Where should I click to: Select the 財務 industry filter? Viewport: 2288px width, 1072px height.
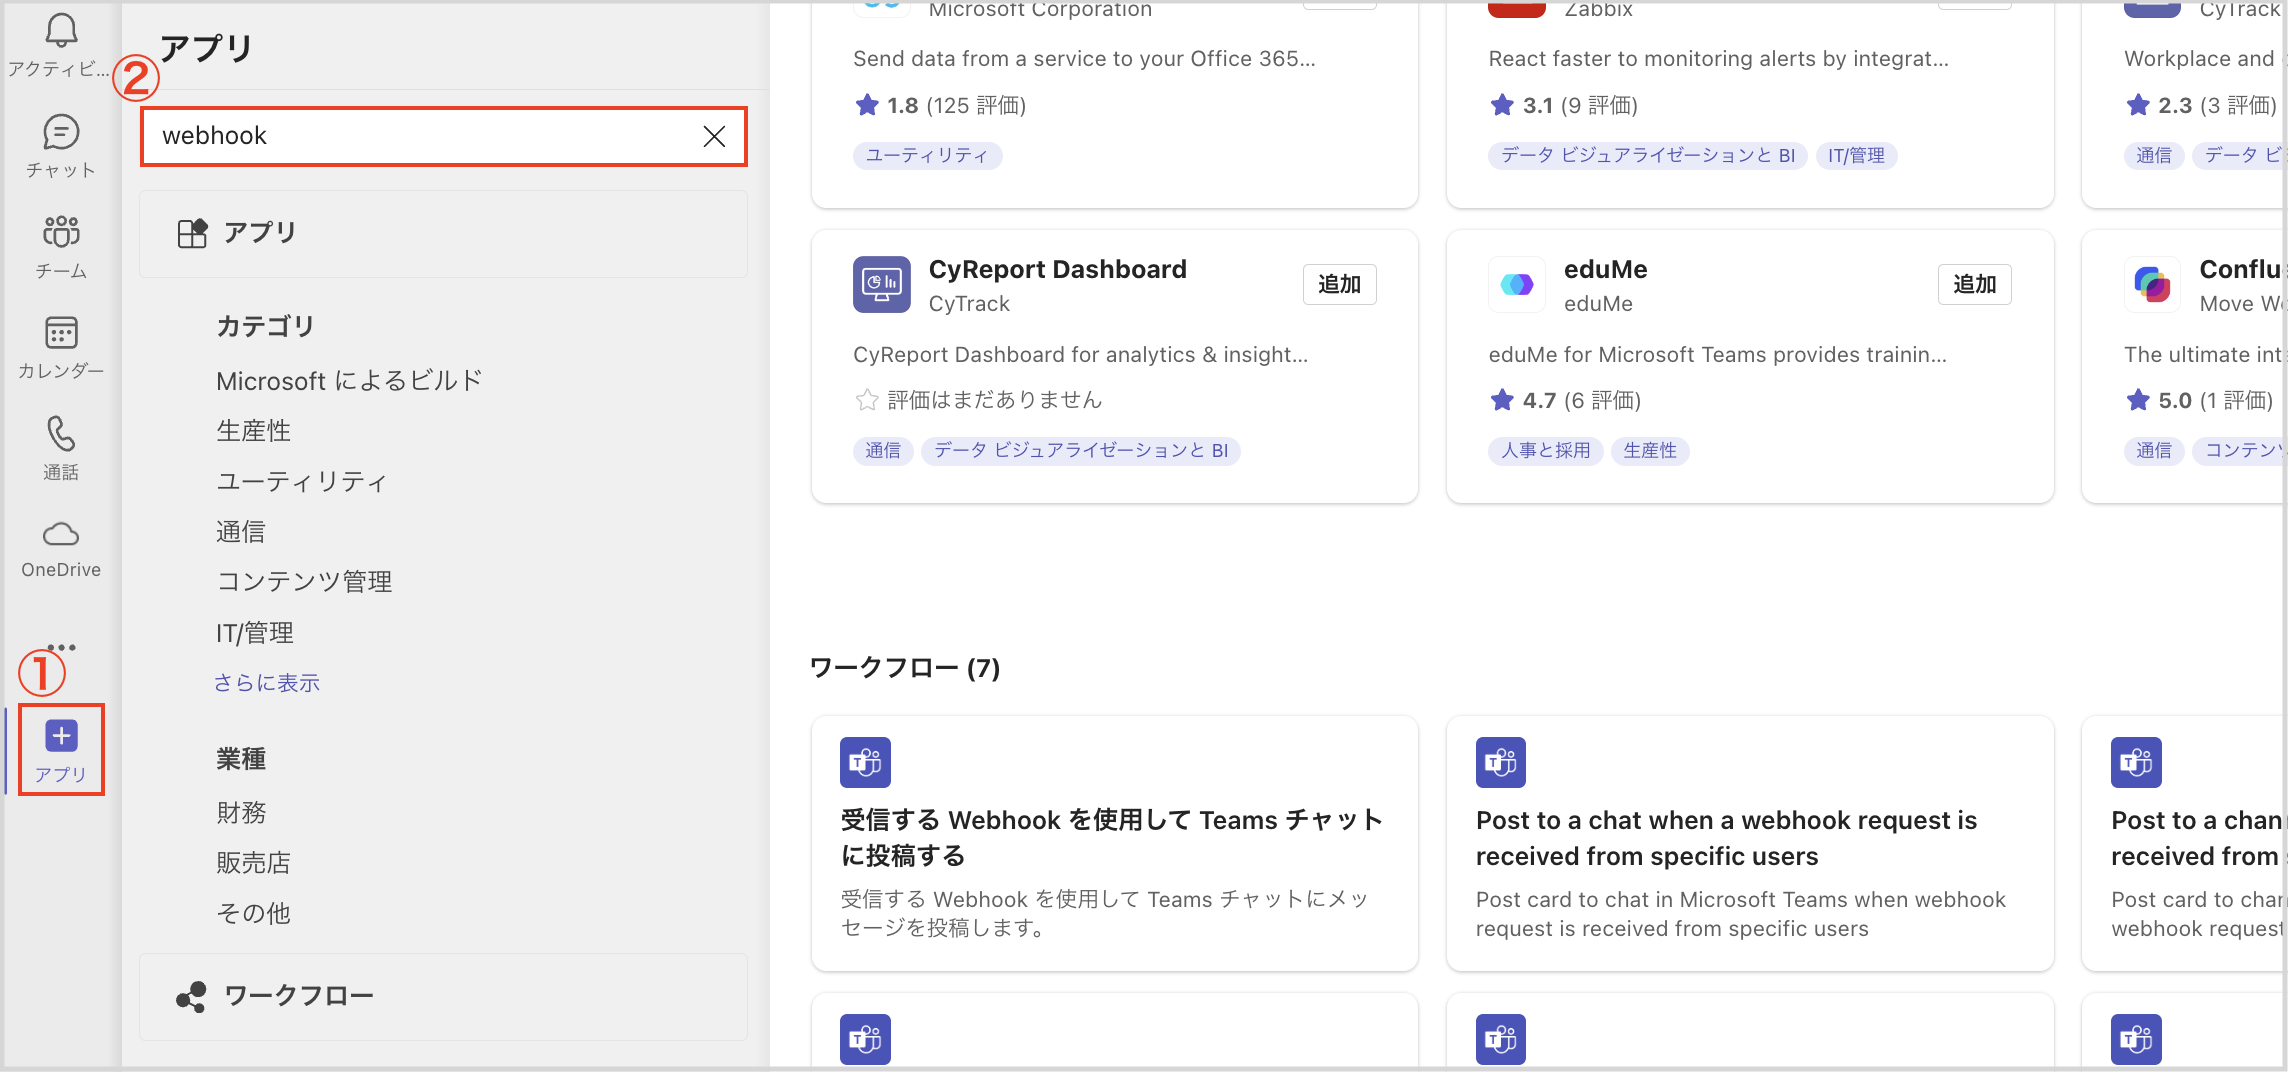click(x=241, y=811)
